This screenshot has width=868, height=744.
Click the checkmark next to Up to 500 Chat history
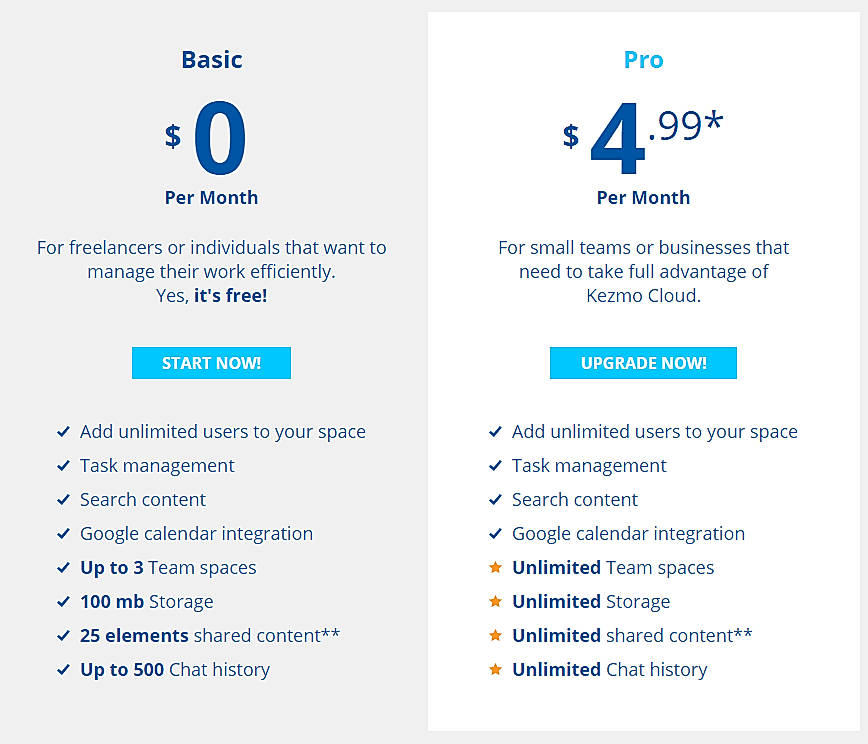63,669
